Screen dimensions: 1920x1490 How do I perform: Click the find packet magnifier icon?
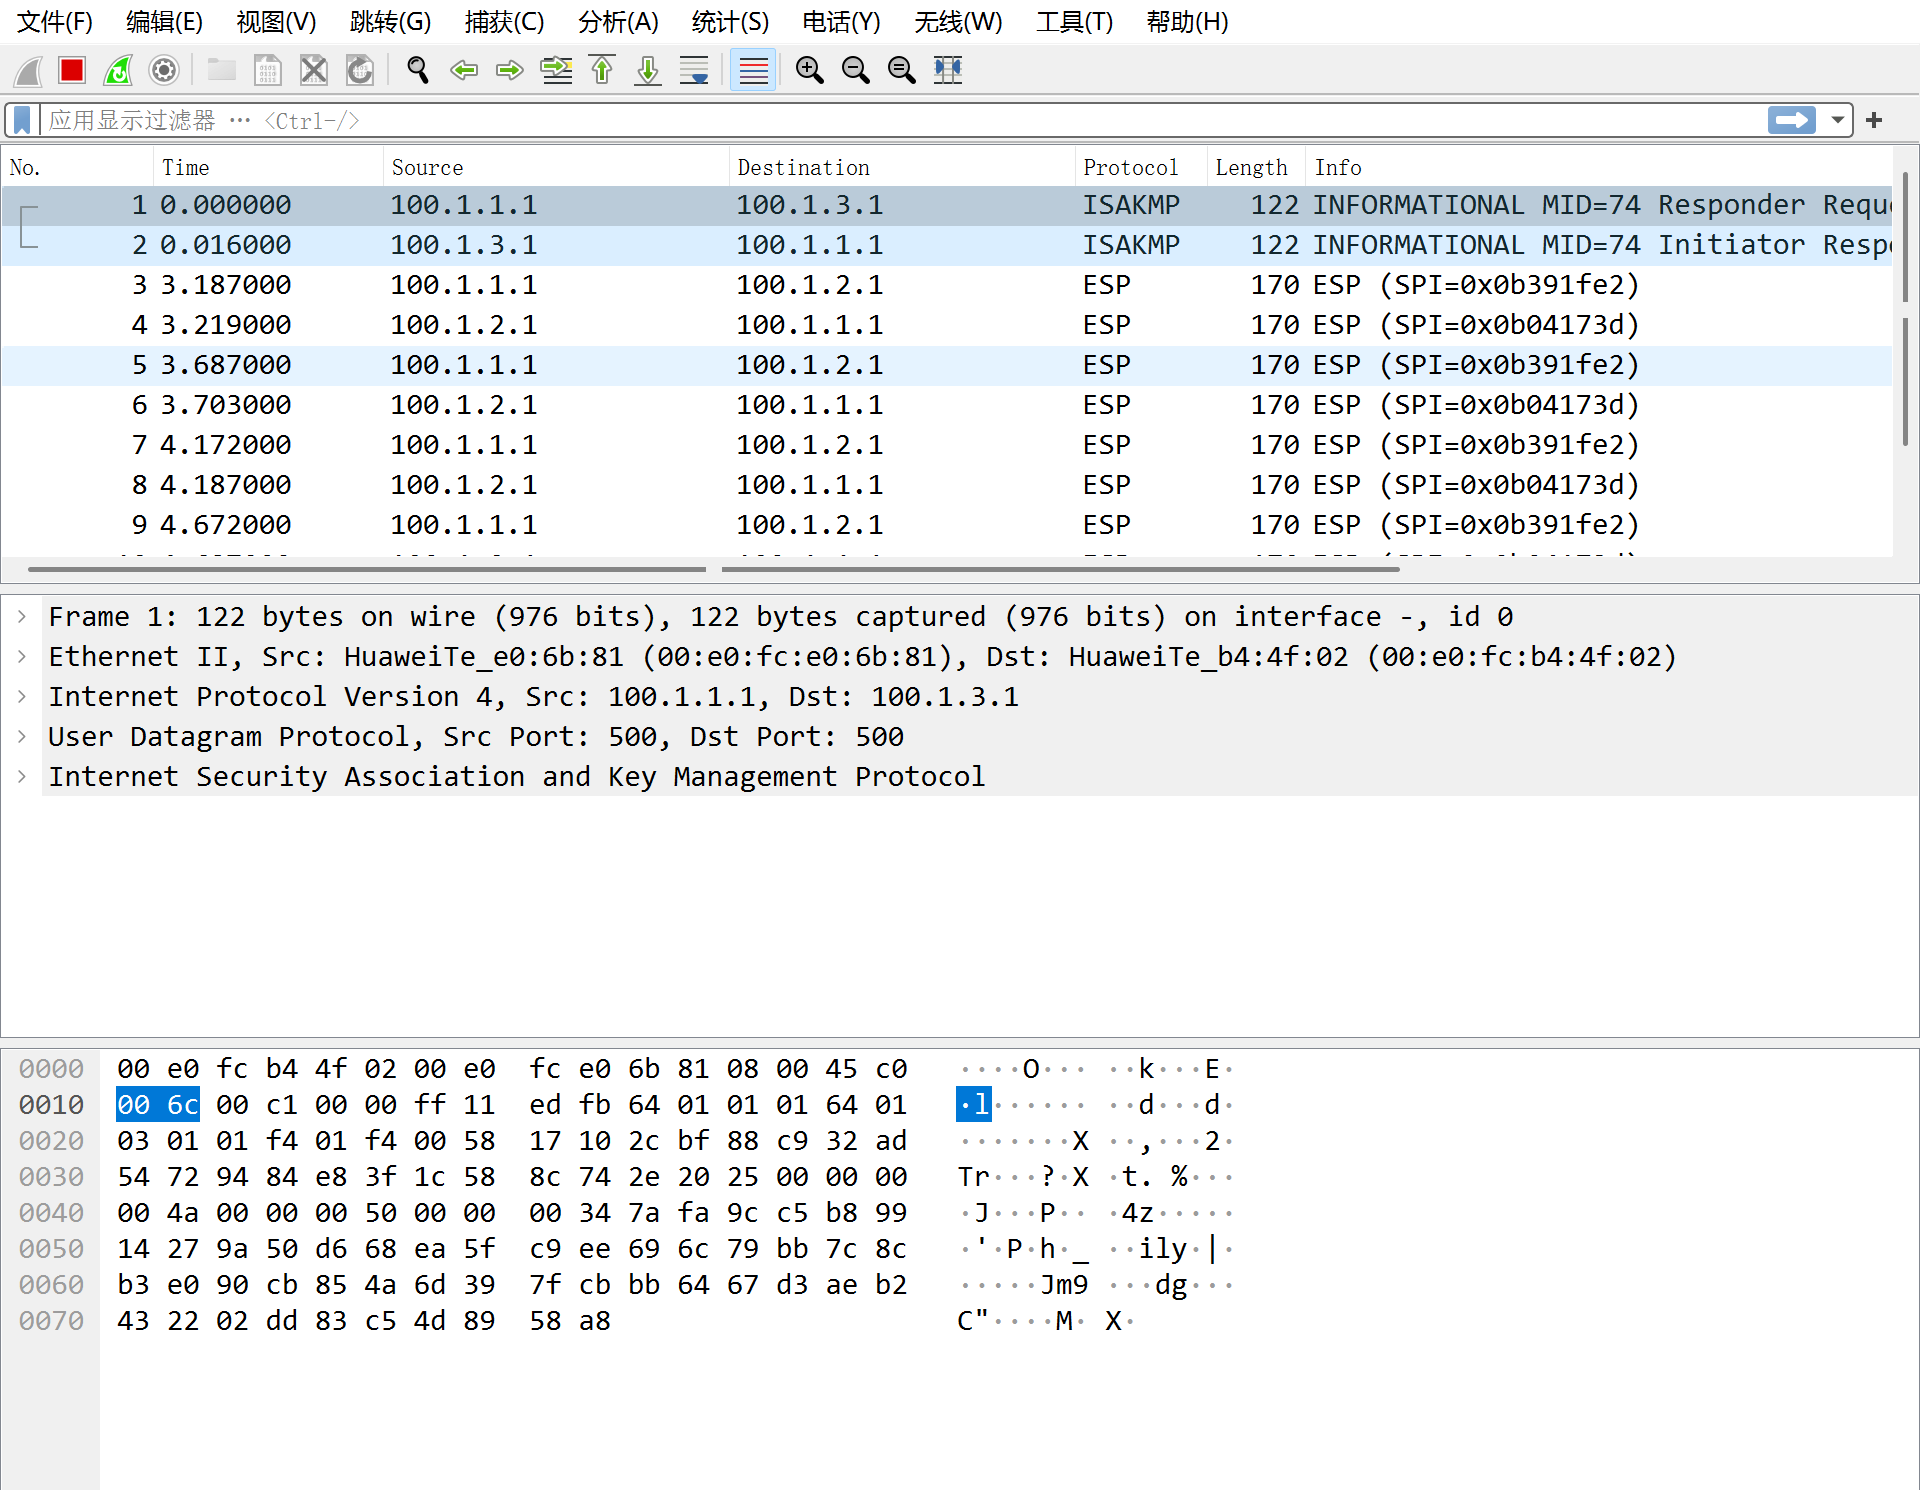coord(418,70)
